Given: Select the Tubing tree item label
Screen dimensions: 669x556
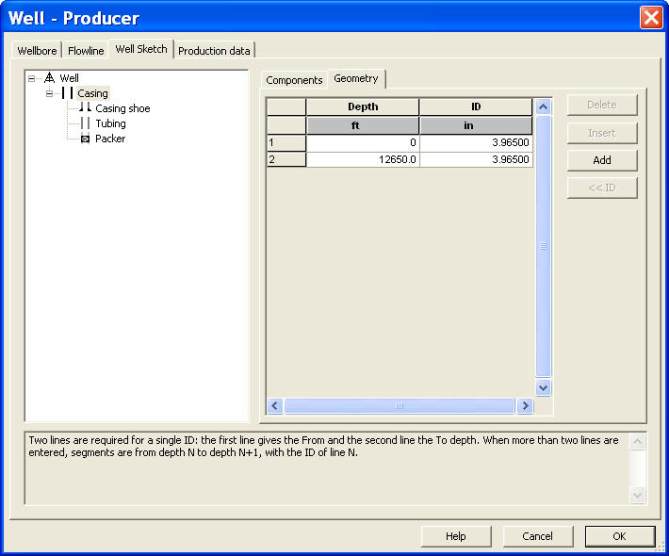Looking at the screenshot, I should (110, 124).
